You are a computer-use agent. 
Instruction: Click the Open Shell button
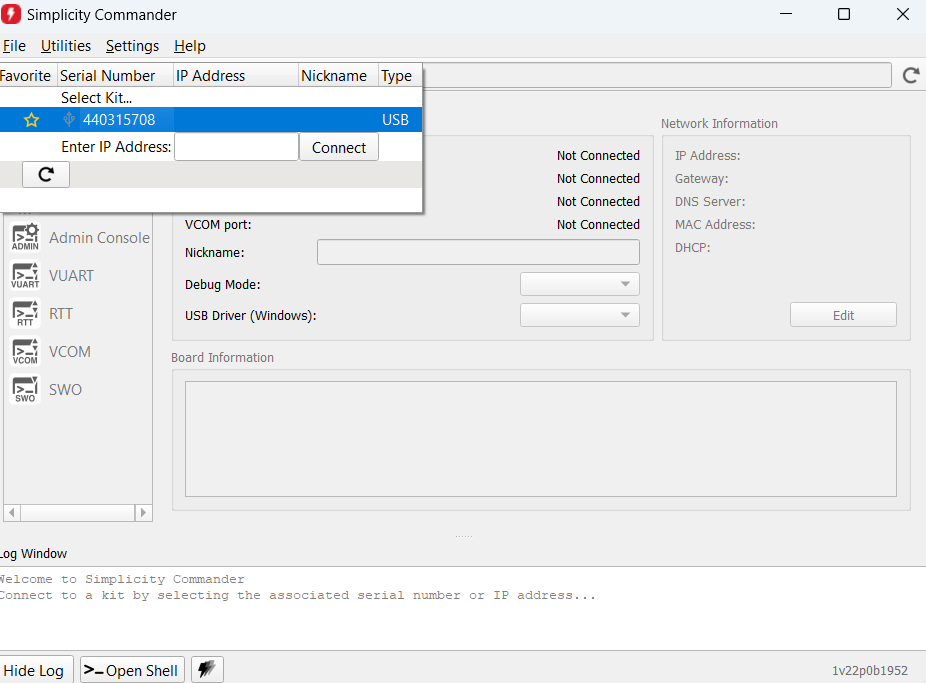coord(132,670)
